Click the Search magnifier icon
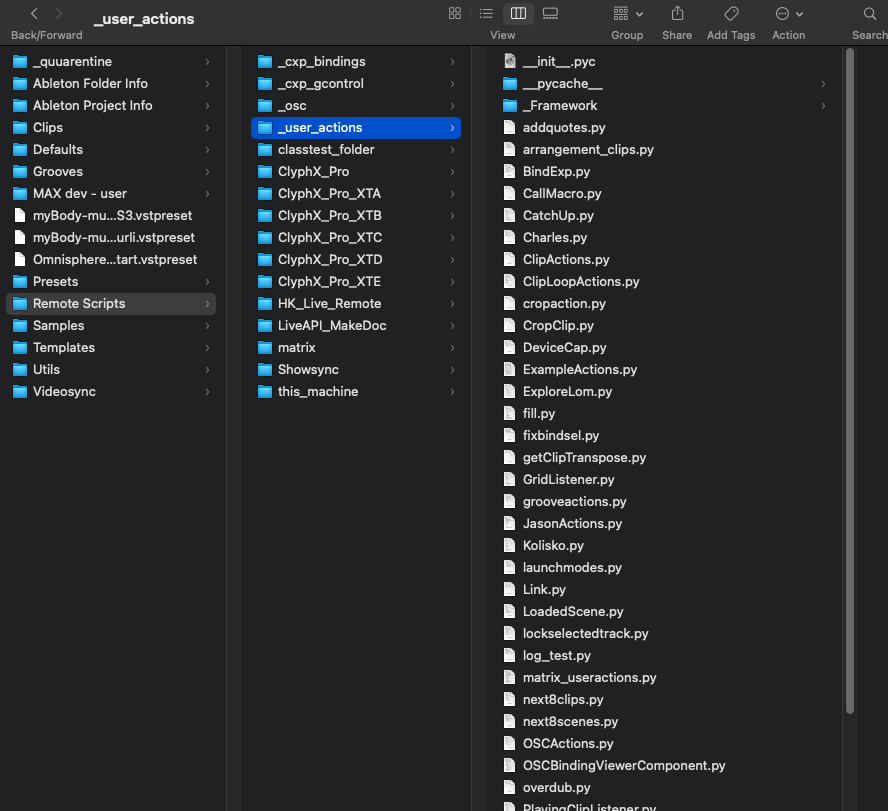 point(869,13)
